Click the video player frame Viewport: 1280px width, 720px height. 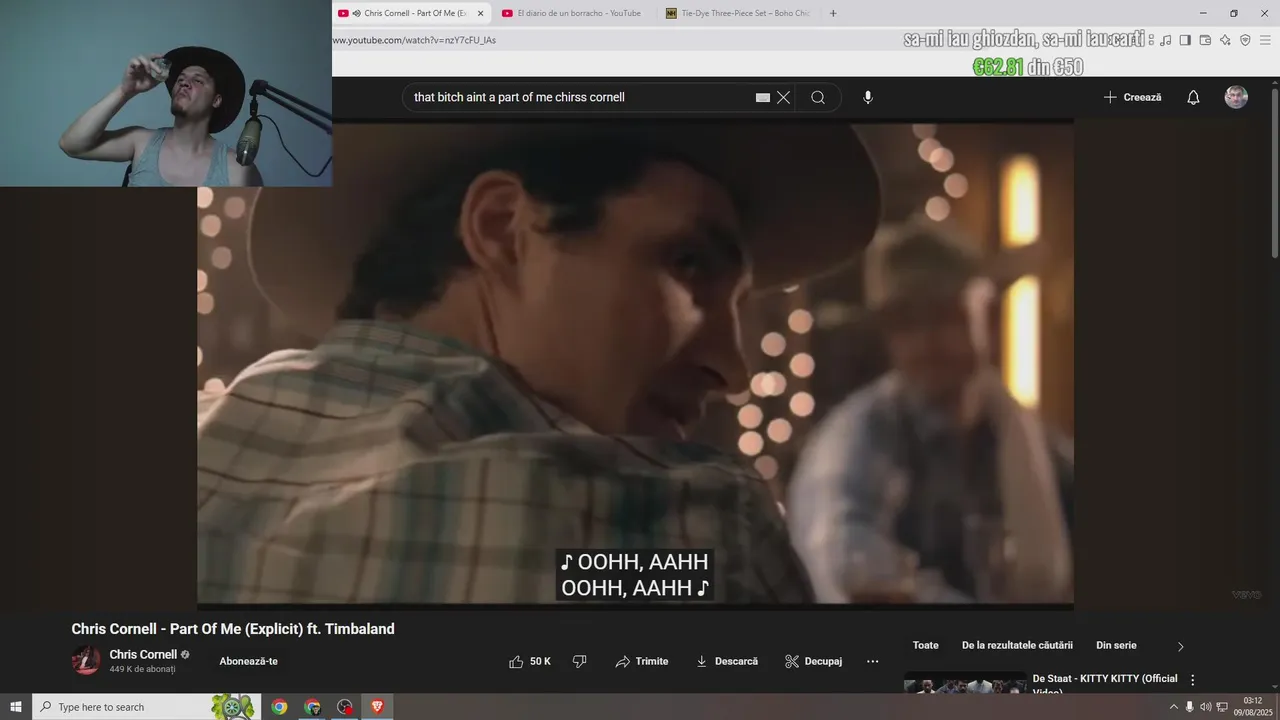coord(635,365)
